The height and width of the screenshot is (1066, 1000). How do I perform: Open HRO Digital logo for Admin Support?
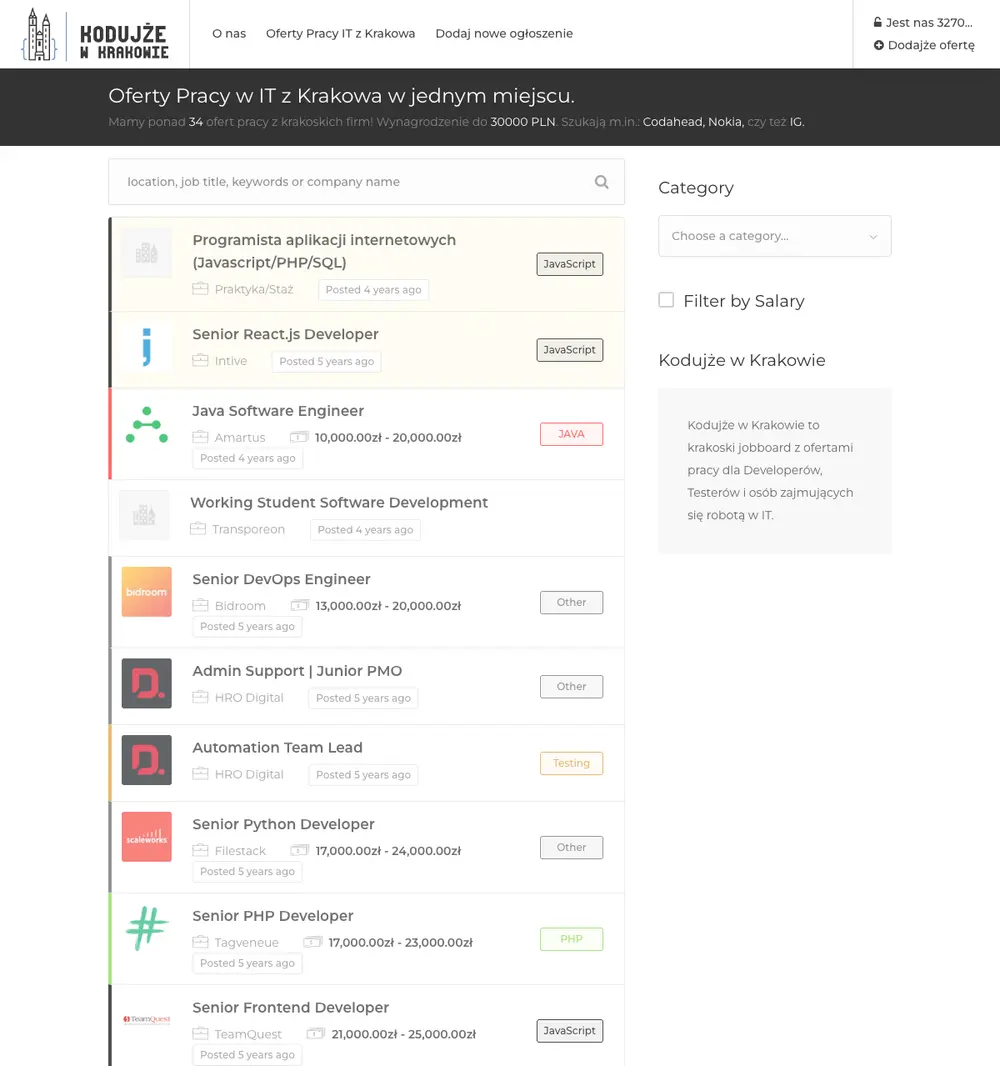point(146,683)
